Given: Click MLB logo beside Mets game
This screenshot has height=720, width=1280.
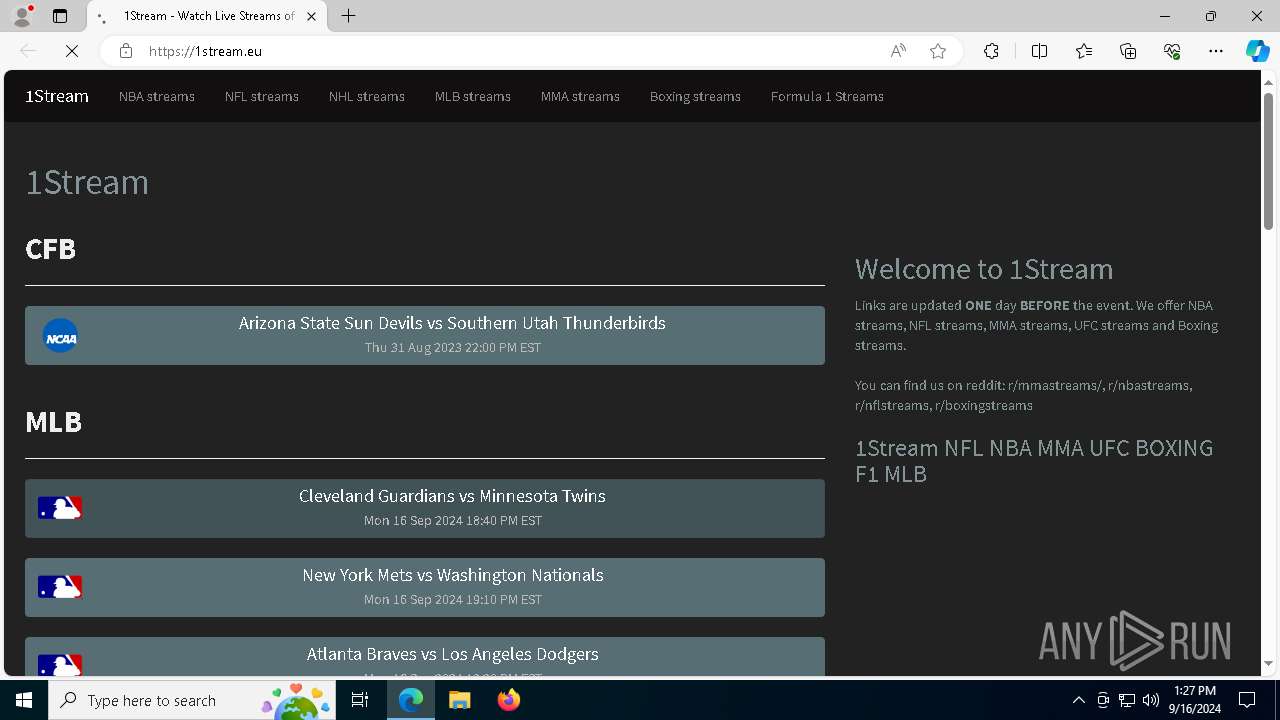Looking at the screenshot, I should [60, 587].
